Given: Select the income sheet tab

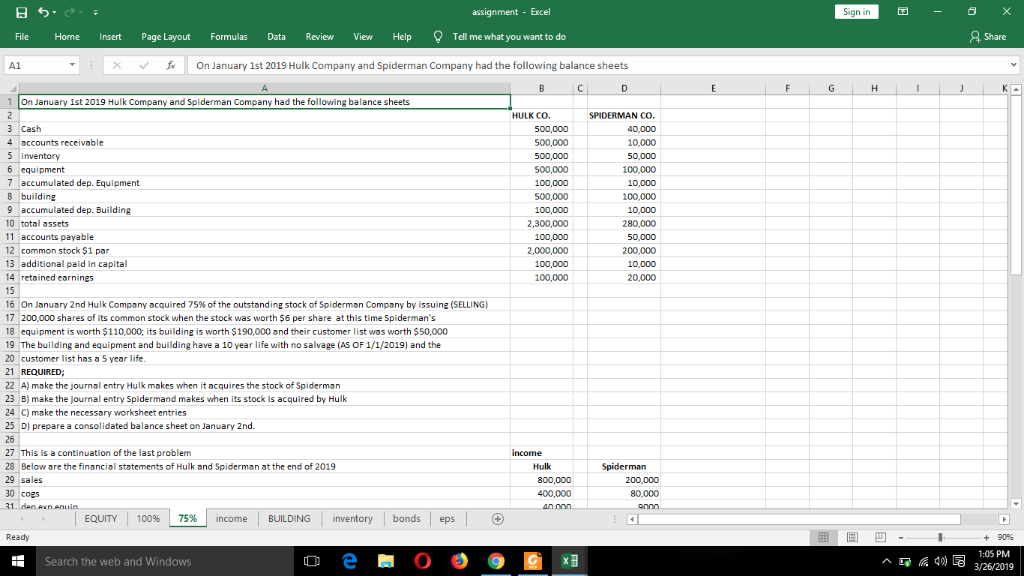Looking at the screenshot, I should coord(234,518).
